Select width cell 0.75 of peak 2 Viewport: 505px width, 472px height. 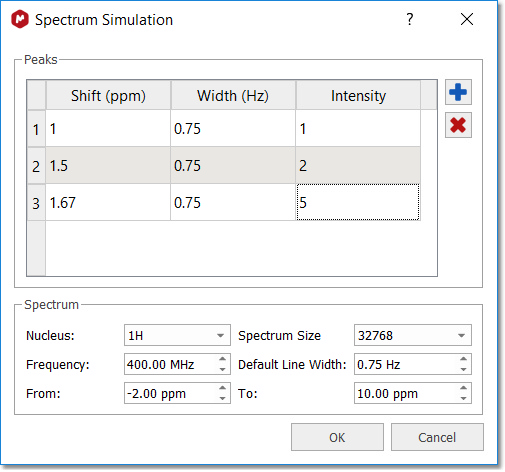pyautogui.click(x=233, y=166)
